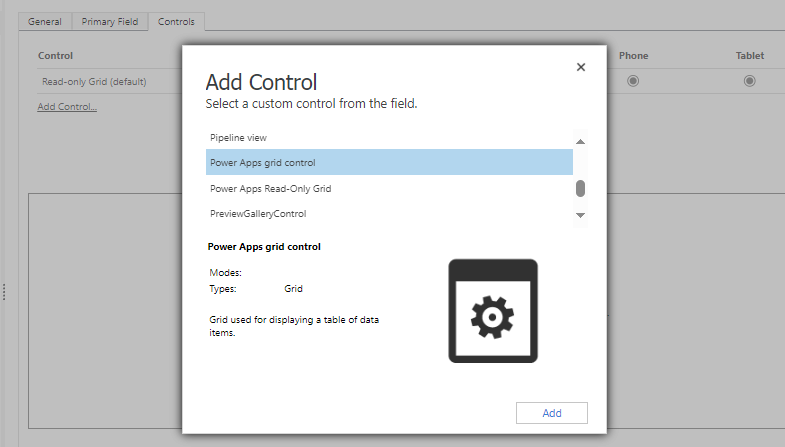Viewport: 785px width, 447px height.
Task: Click the control list scroll-up arrow
Action: tap(580, 142)
